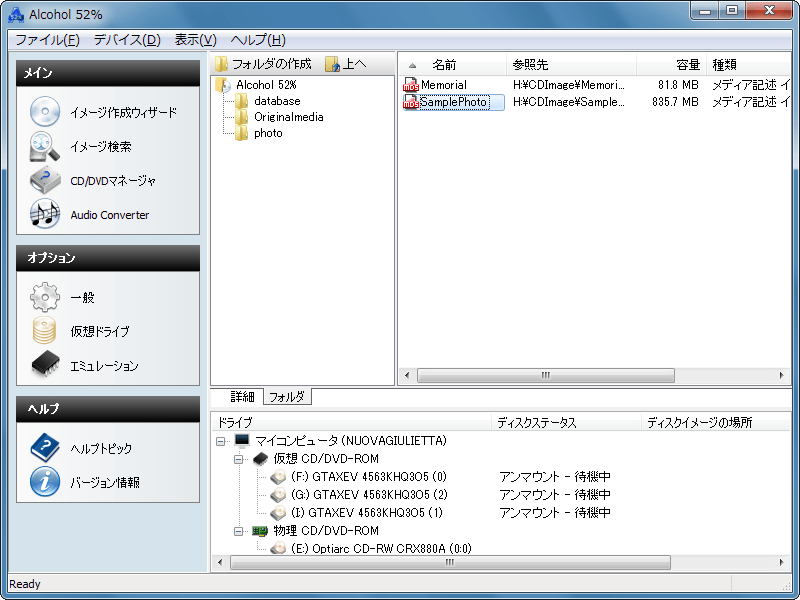800x600 pixels.
Task: Click the drive panel horizontal scrollbar thumb
Action: [449, 562]
